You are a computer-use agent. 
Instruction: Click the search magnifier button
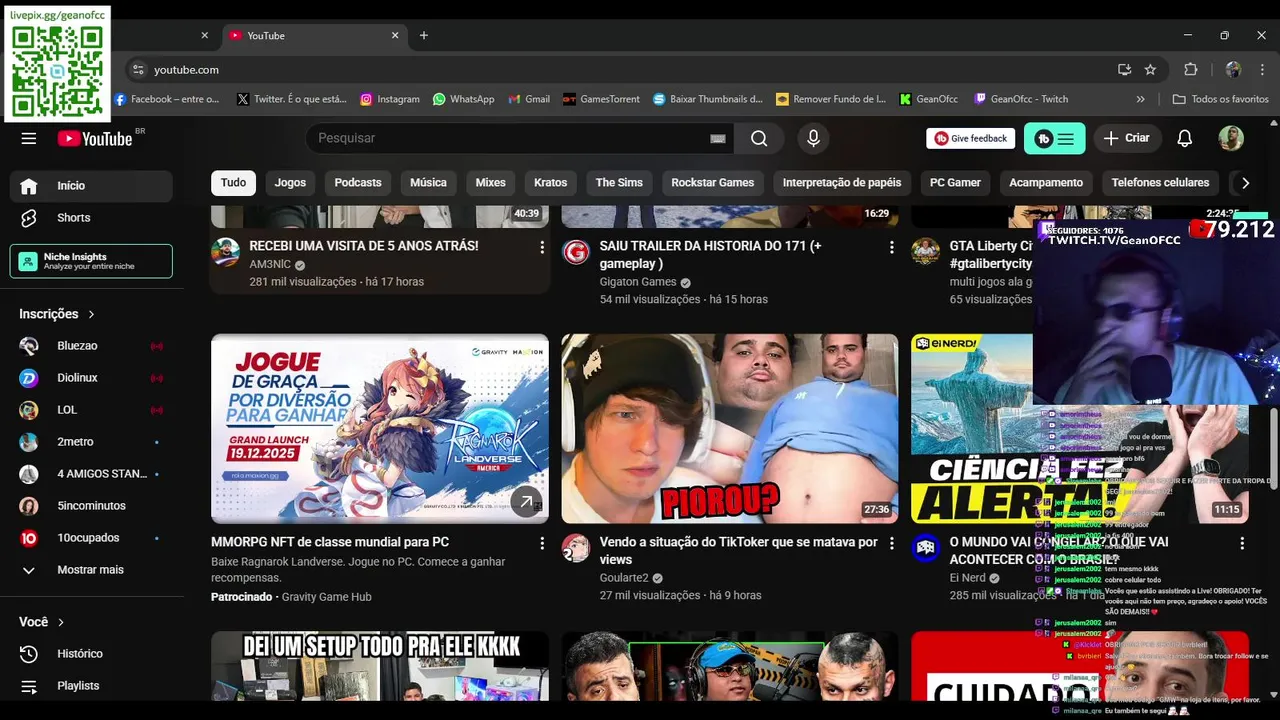point(759,138)
